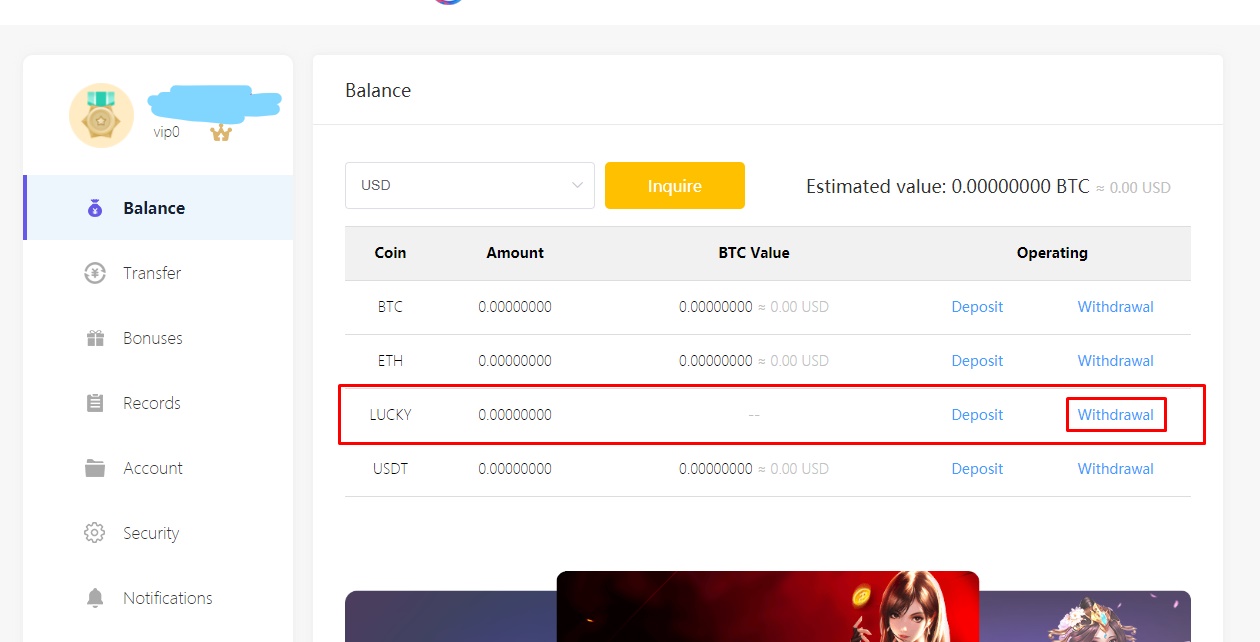The image size is (1260, 642).
Task: Open Withdrawal for the LUCKY coin
Action: point(1115,415)
